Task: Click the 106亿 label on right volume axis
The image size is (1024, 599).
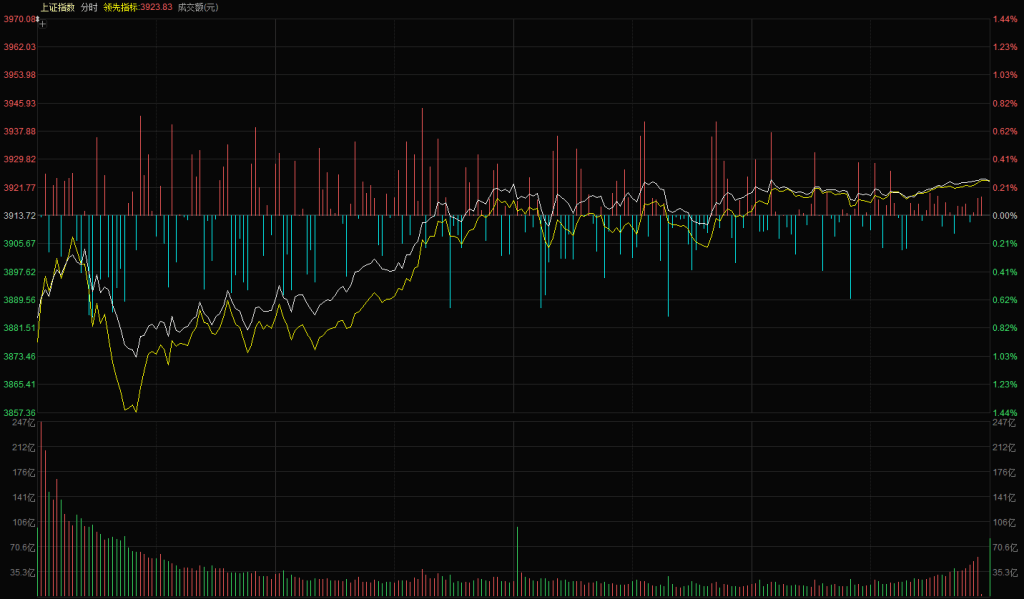Action: point(1002,522)
